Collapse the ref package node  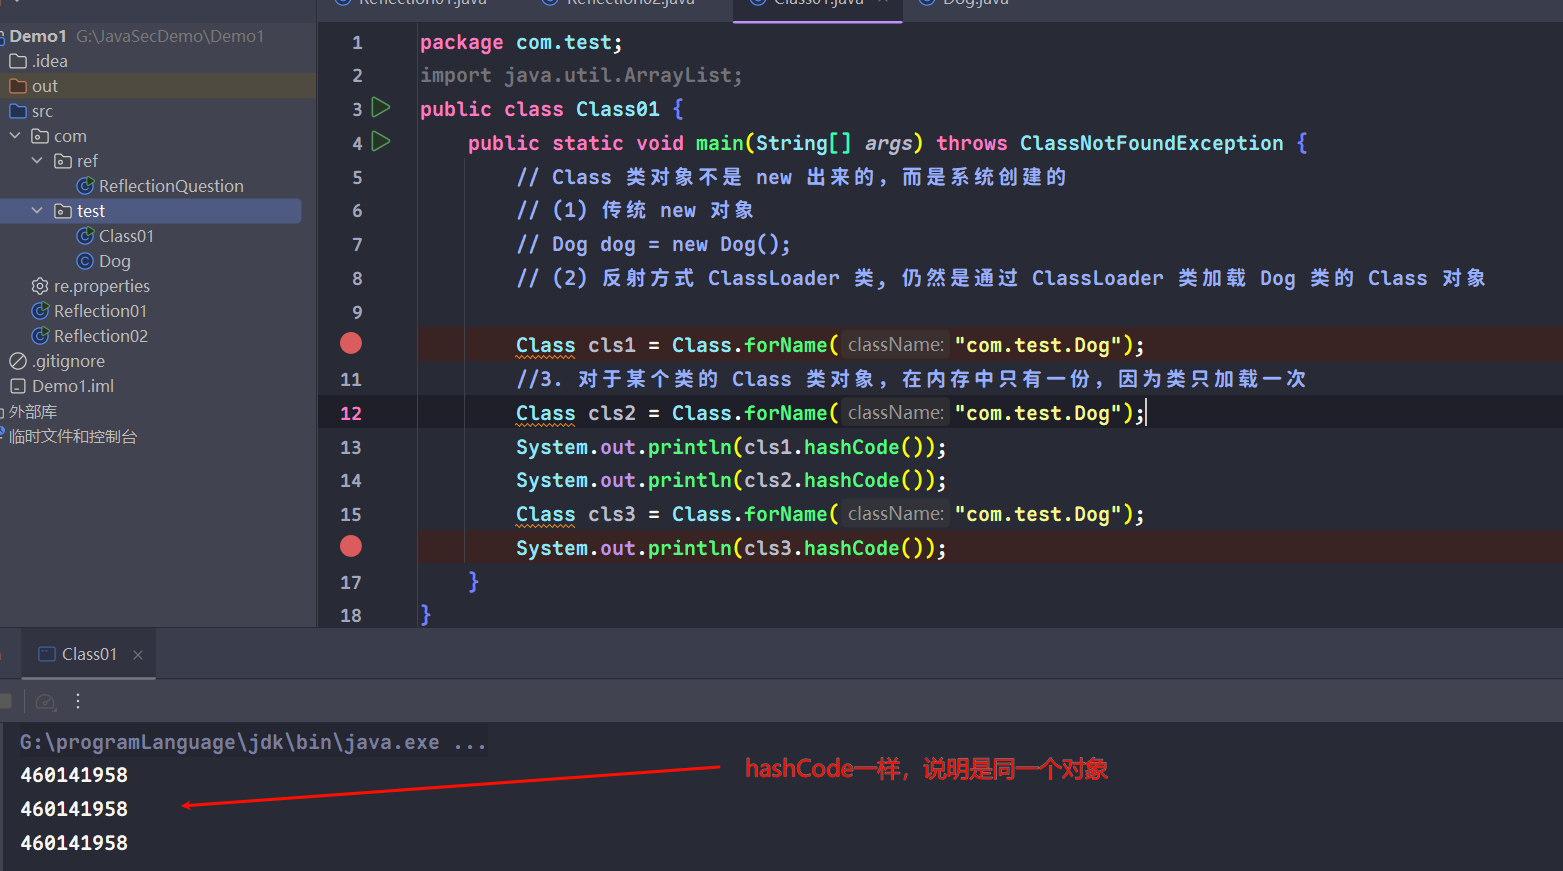(37, 161)
